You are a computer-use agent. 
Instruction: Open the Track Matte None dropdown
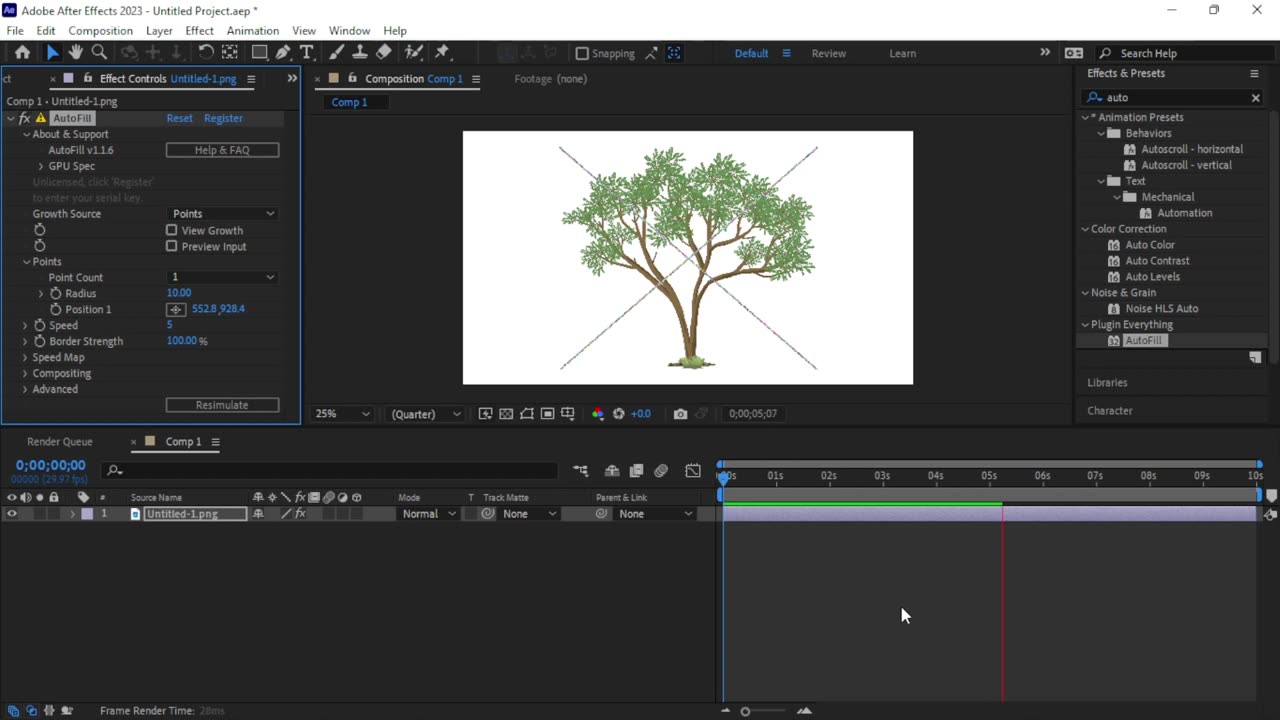tap(529, 514)
